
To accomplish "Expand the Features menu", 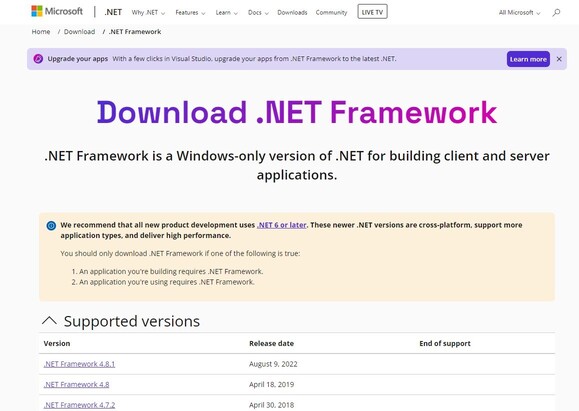I will (190, 13).
